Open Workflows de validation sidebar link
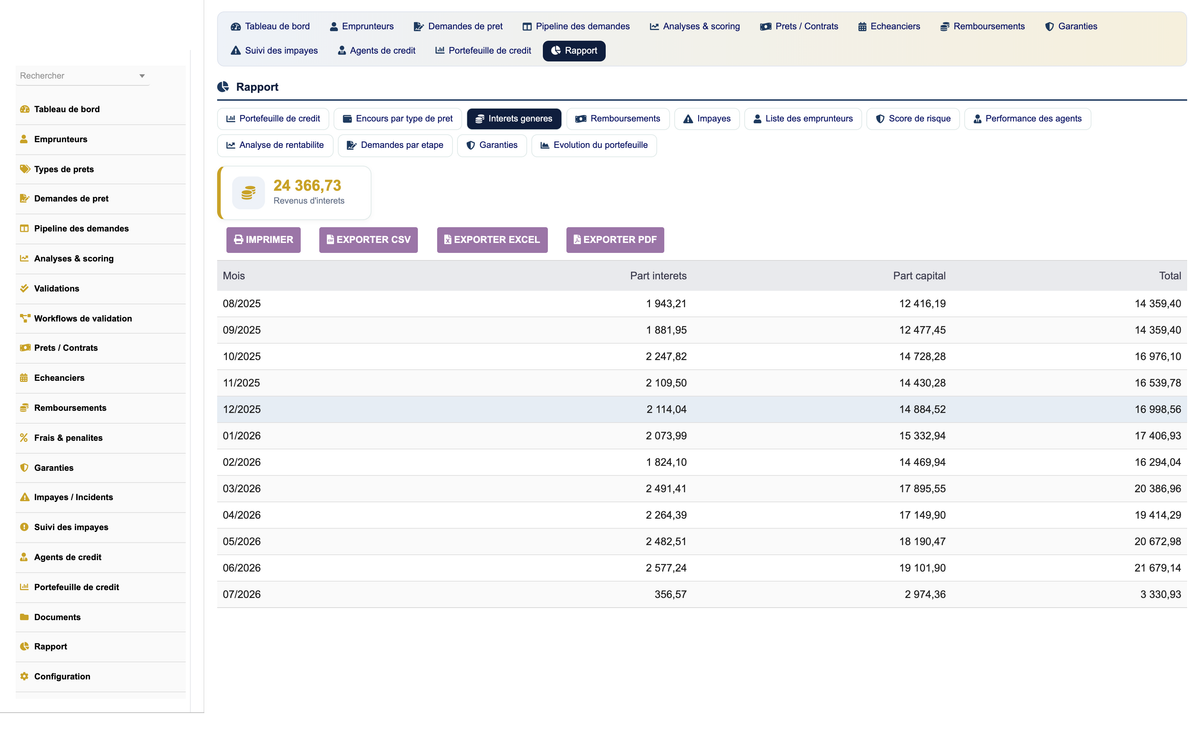The height and width of the screenshot is (743, 1200). pos(83,318)
